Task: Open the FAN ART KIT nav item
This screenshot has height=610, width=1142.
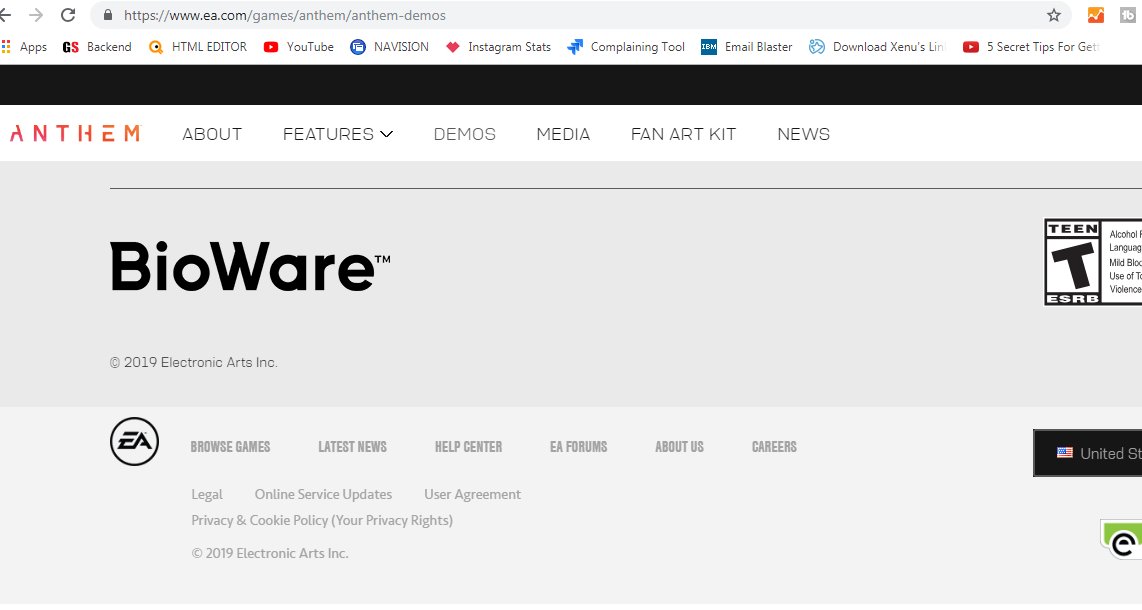Action: pyautogui.click(x=683, y=134)
